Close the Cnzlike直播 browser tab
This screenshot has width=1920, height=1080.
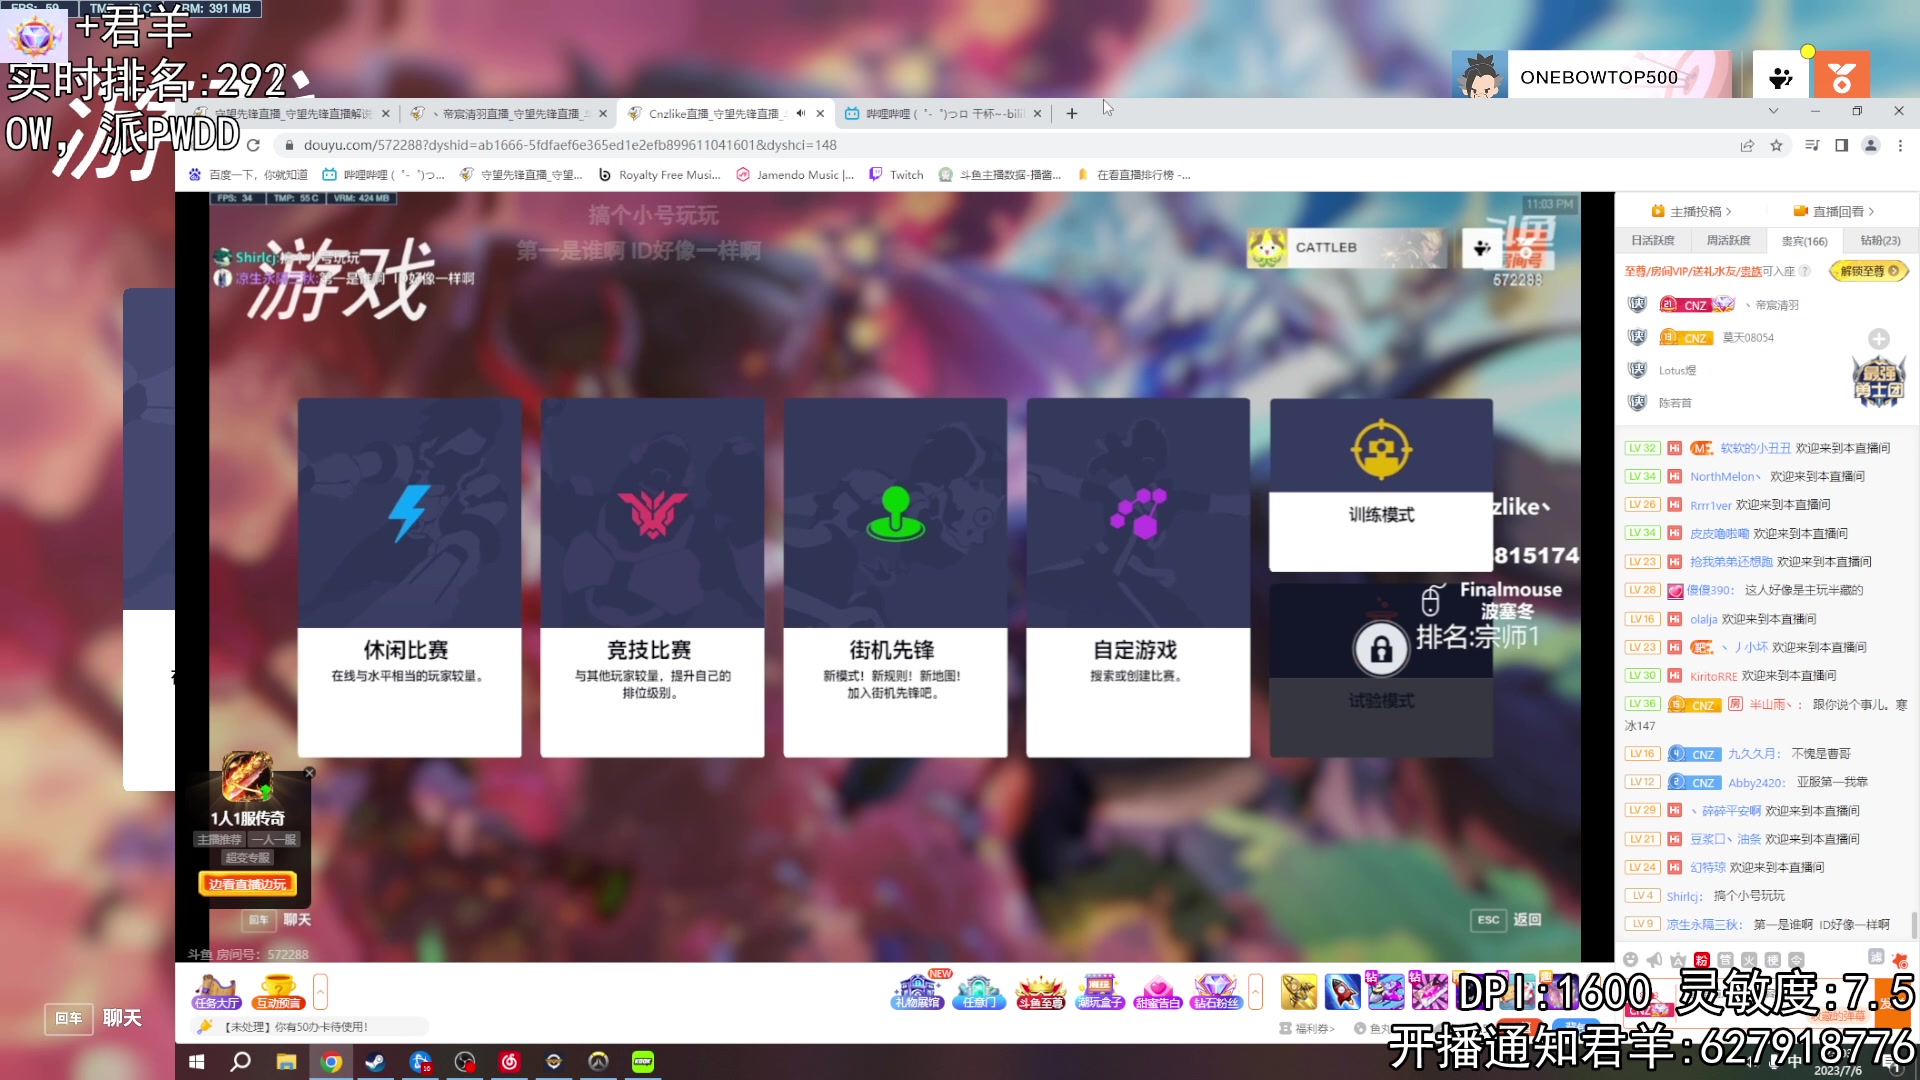[x=820, y=113]
